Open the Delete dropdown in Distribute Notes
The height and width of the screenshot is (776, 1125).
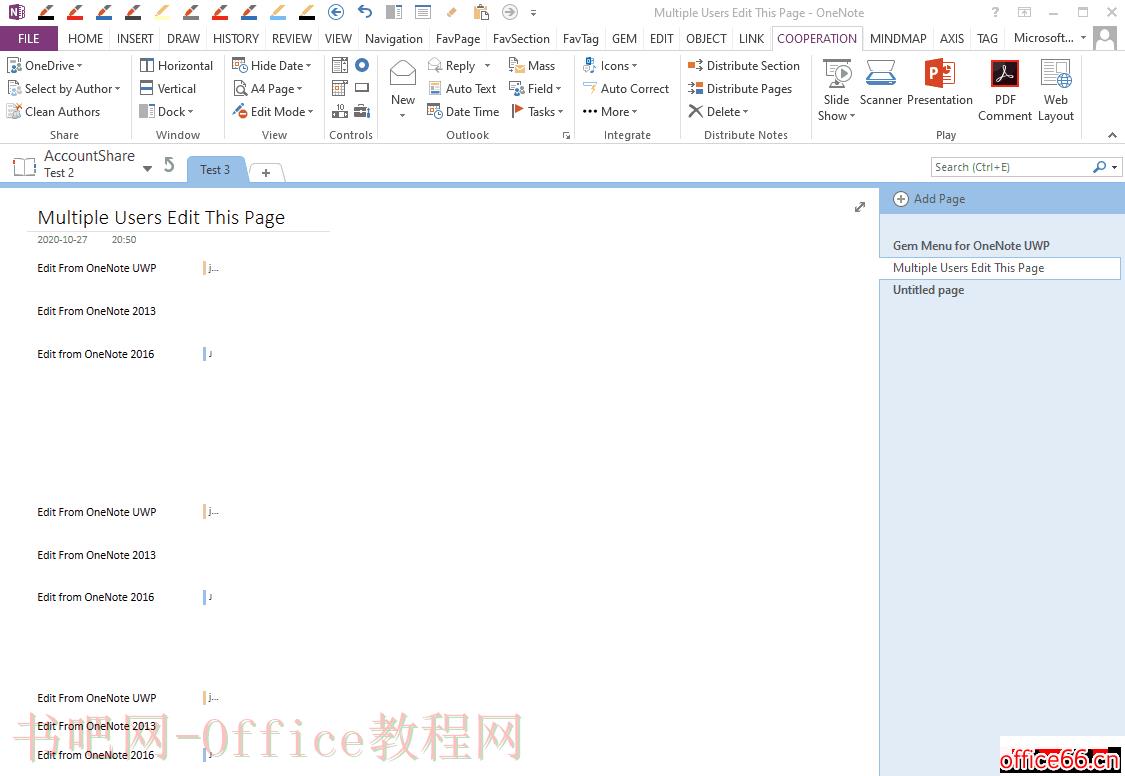[x=717, y=111]
